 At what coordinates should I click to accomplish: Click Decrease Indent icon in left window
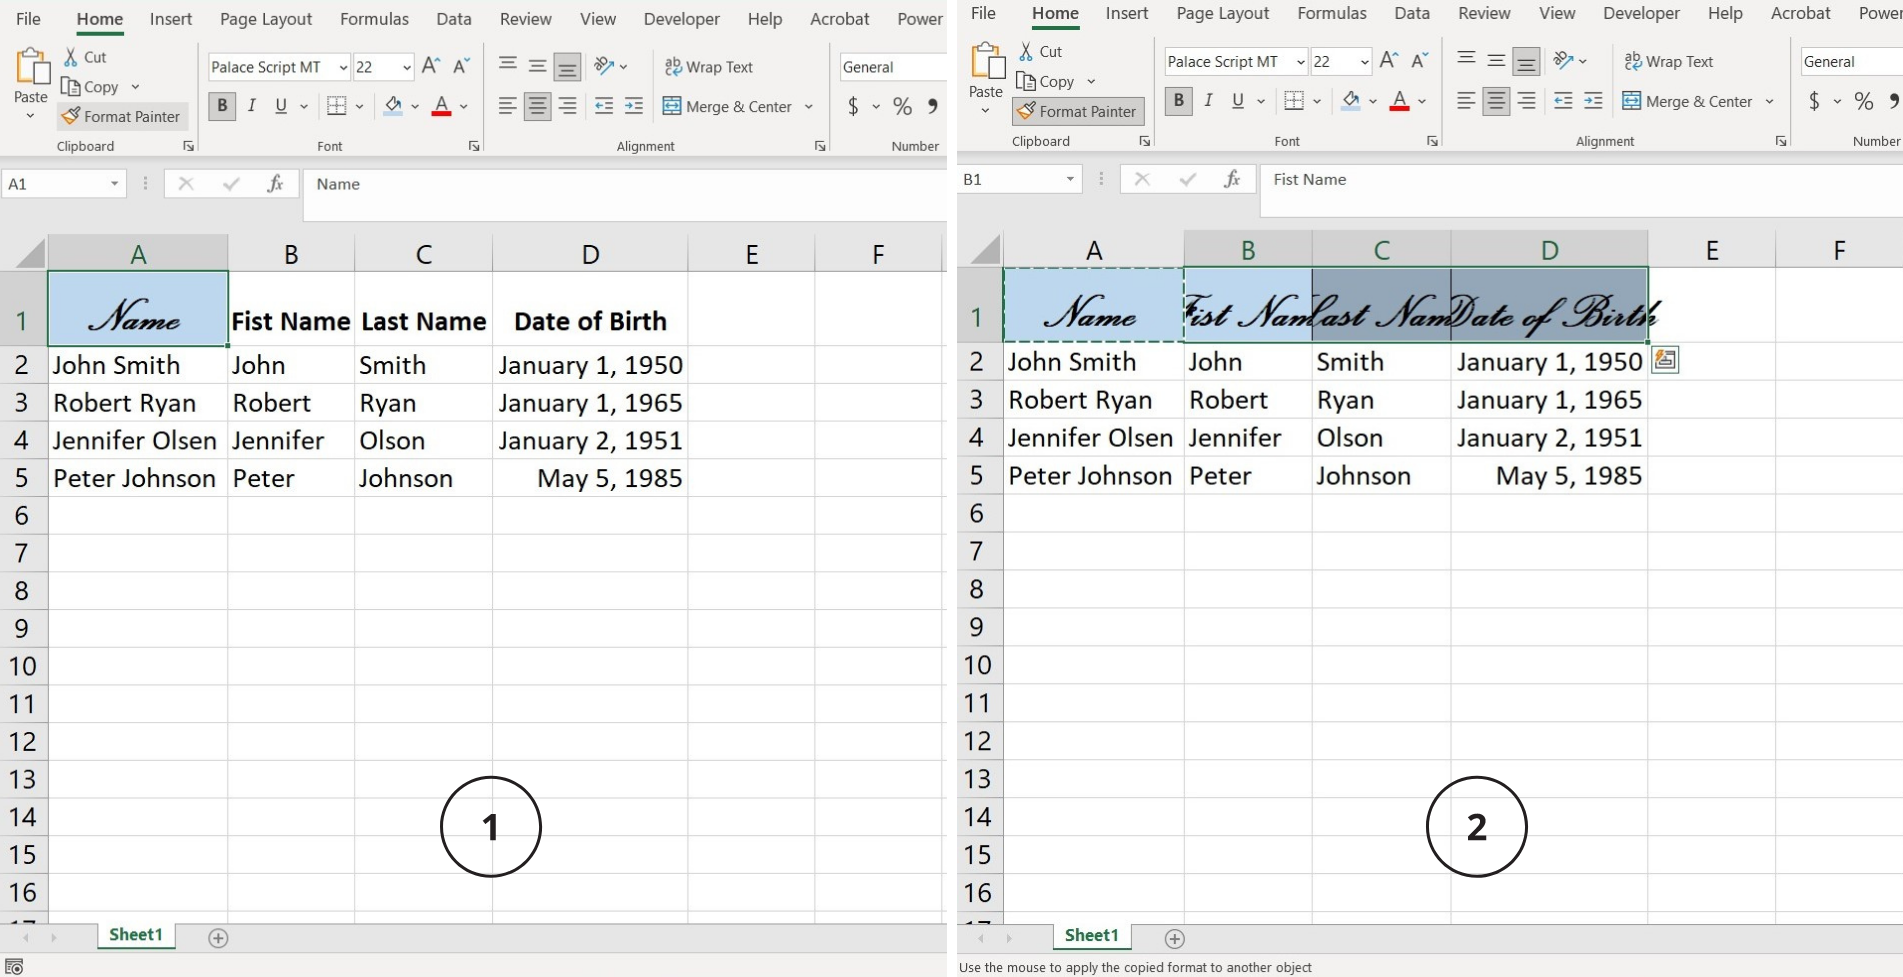(x=604, y=106)
